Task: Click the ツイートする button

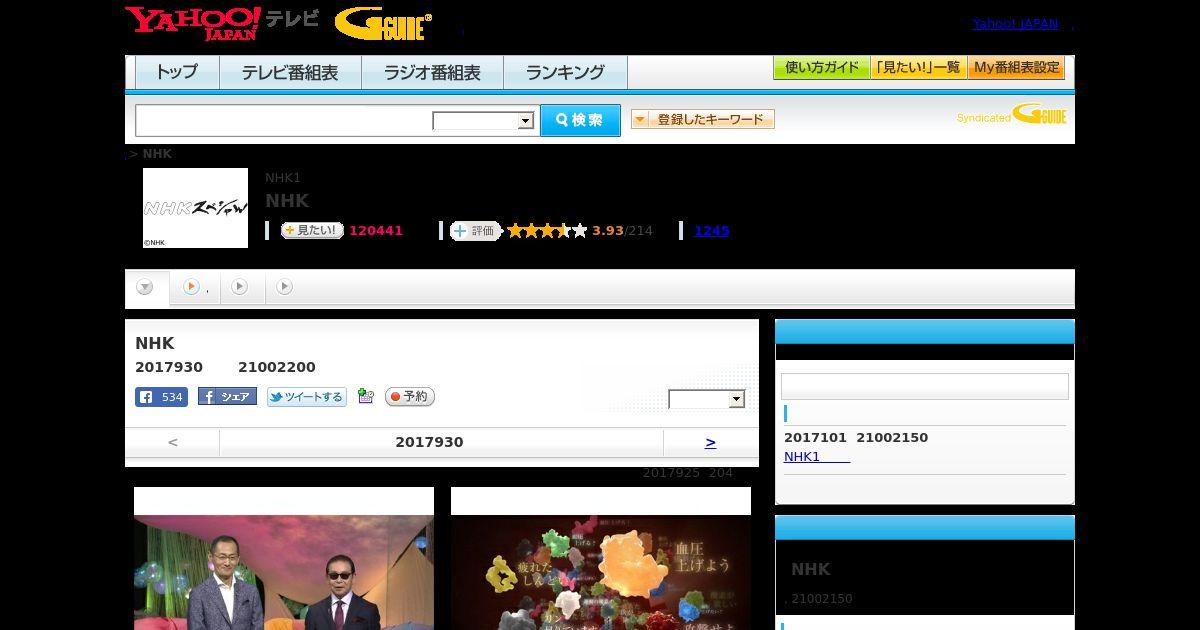Action: (306, 397)
